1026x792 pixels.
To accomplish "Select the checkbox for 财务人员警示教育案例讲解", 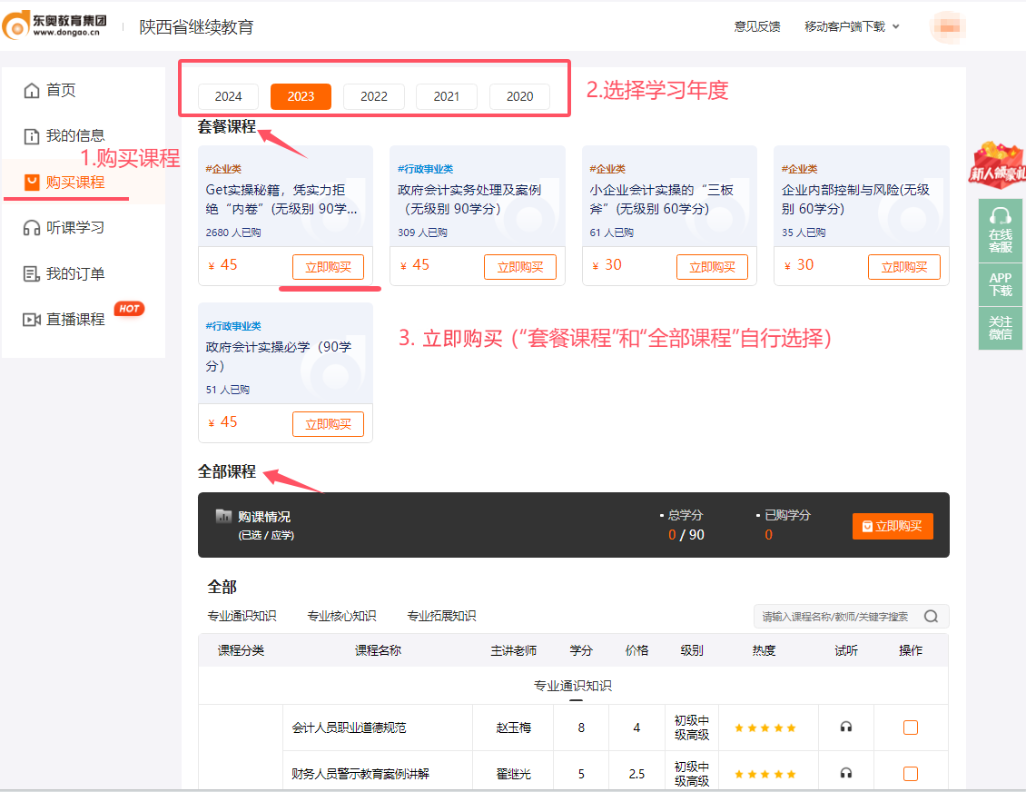I will pos(909,773).
